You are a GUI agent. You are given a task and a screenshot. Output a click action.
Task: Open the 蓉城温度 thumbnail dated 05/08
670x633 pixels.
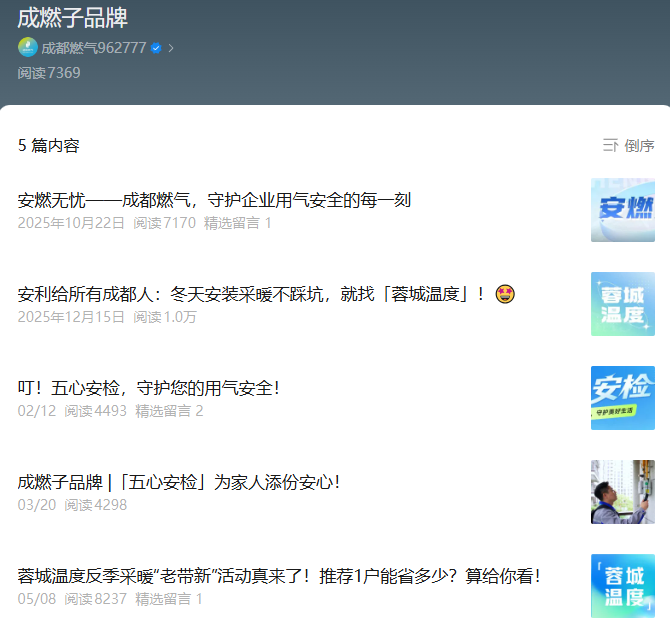[x=623, y=586]
